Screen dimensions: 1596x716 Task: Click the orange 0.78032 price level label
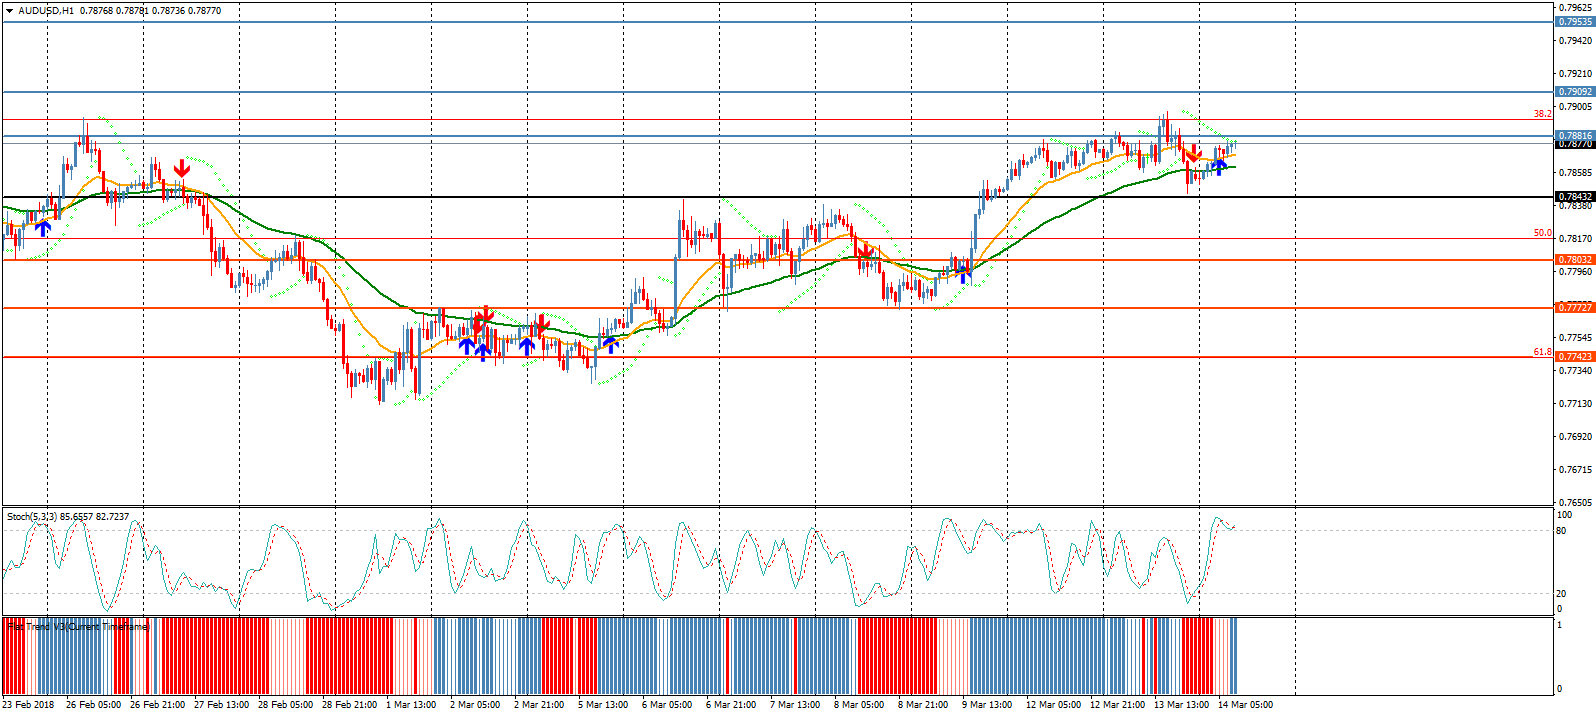coord(1574,260)
